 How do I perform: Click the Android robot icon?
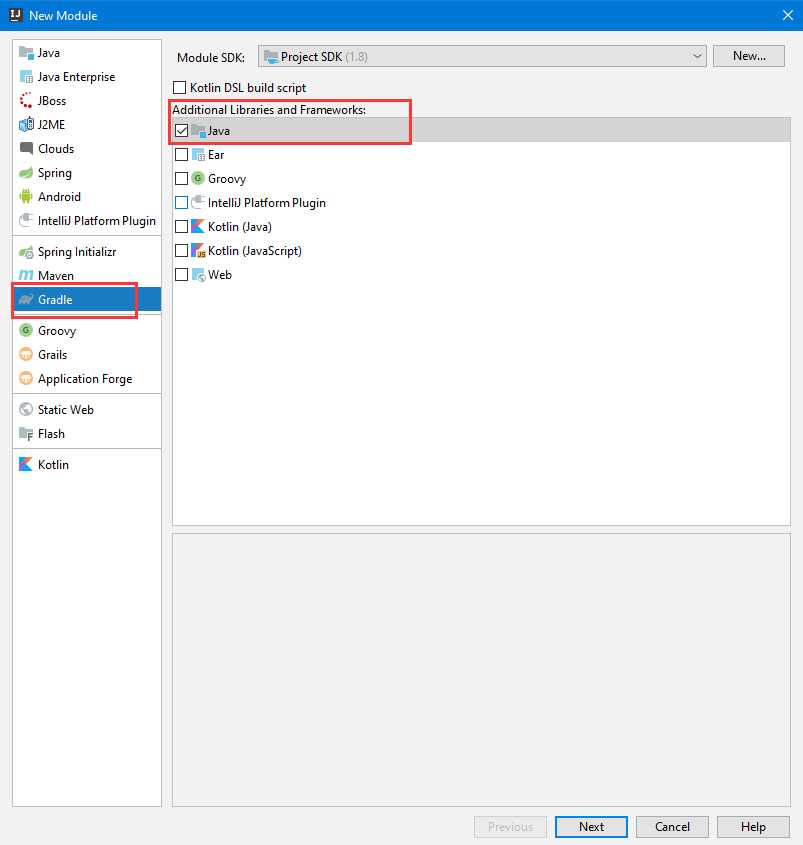tap(26, 197)
